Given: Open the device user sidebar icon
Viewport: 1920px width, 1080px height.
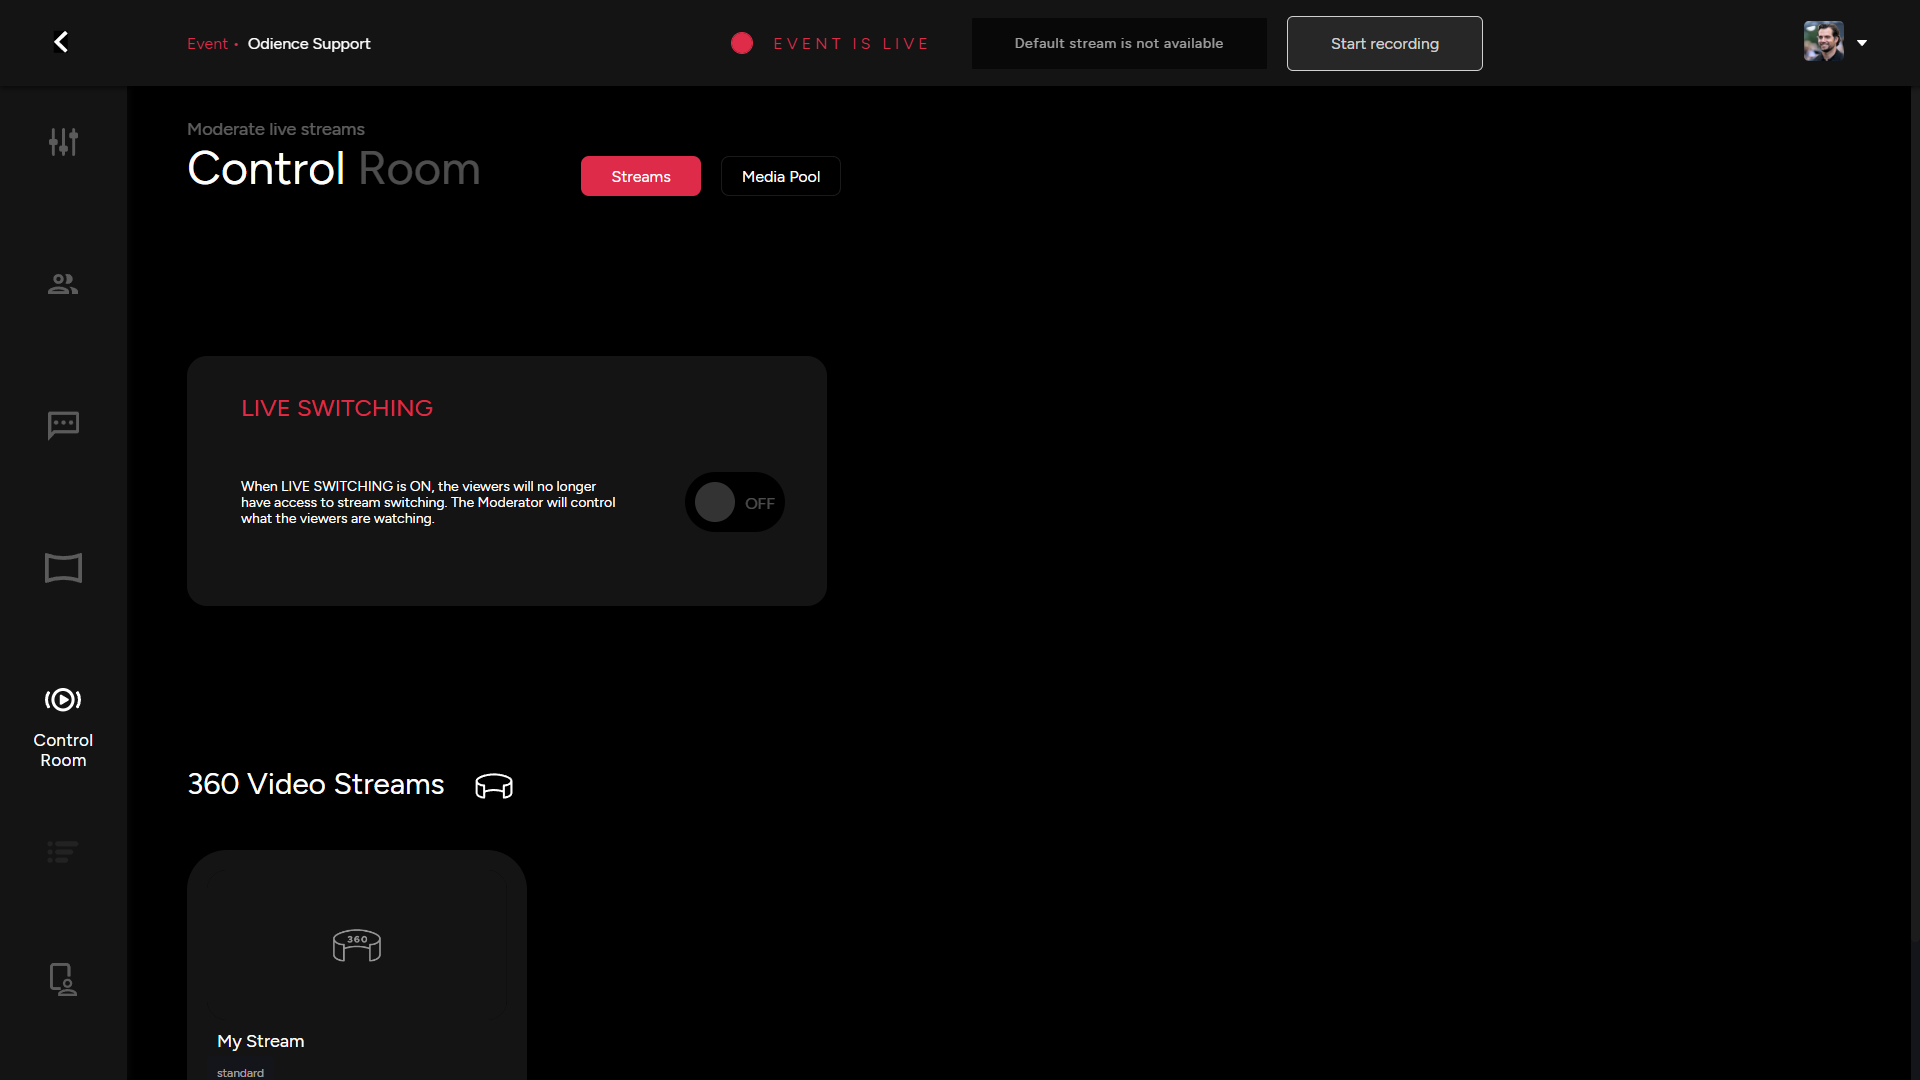Looking at the screenshot, I should (63, 979).
